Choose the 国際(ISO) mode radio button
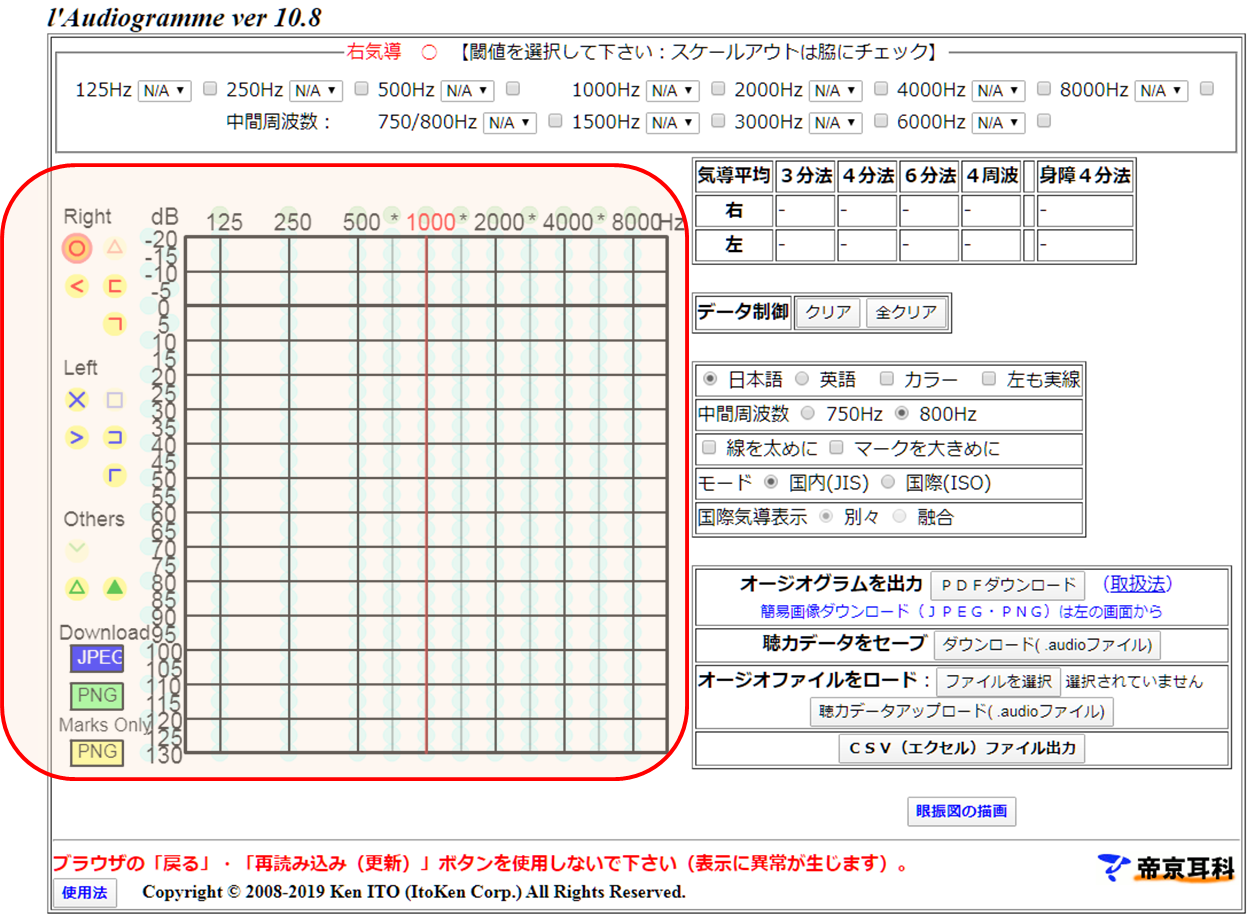1255x924 pixels. click(888, 483)
